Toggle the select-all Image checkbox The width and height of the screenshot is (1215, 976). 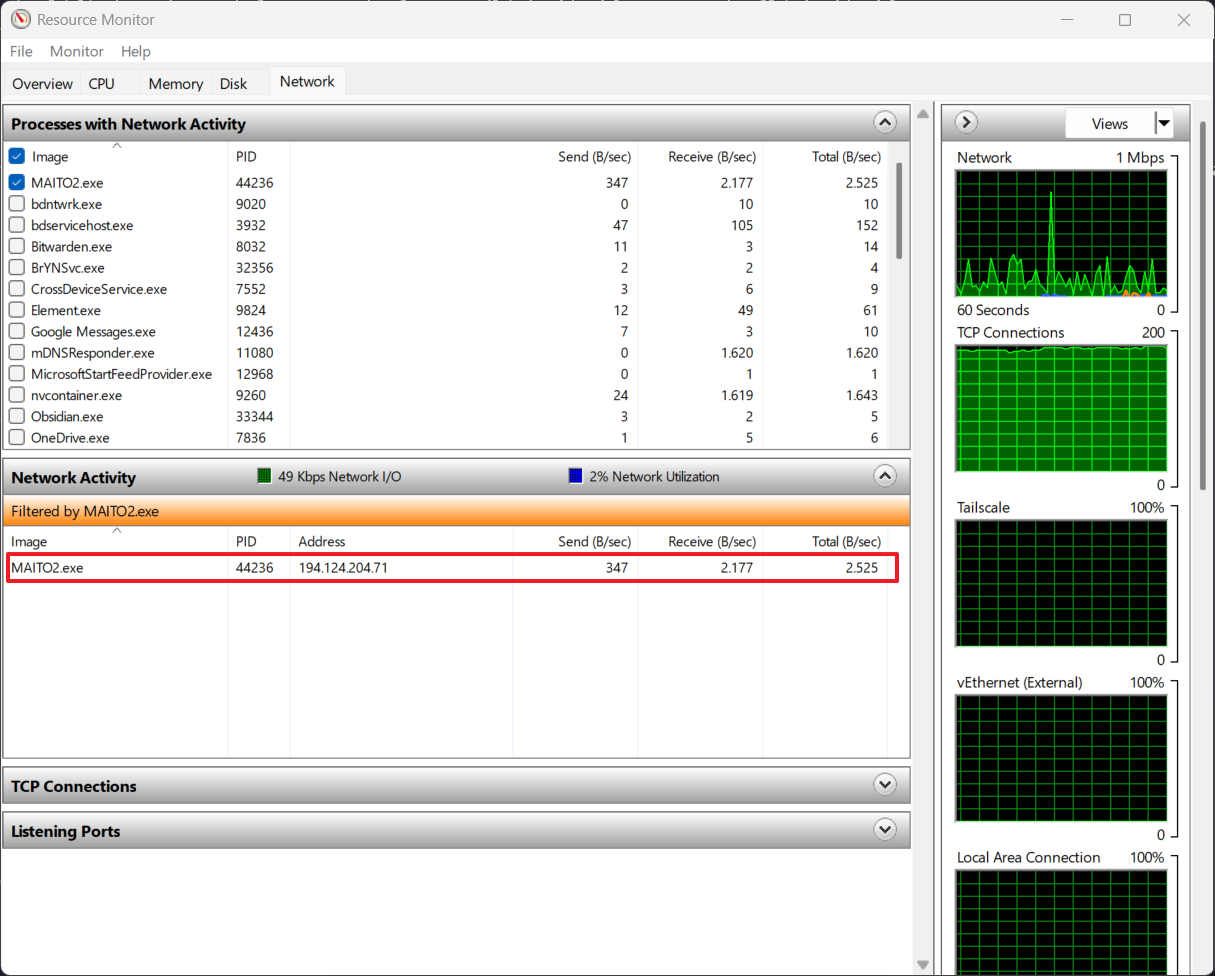pos(16,156)
